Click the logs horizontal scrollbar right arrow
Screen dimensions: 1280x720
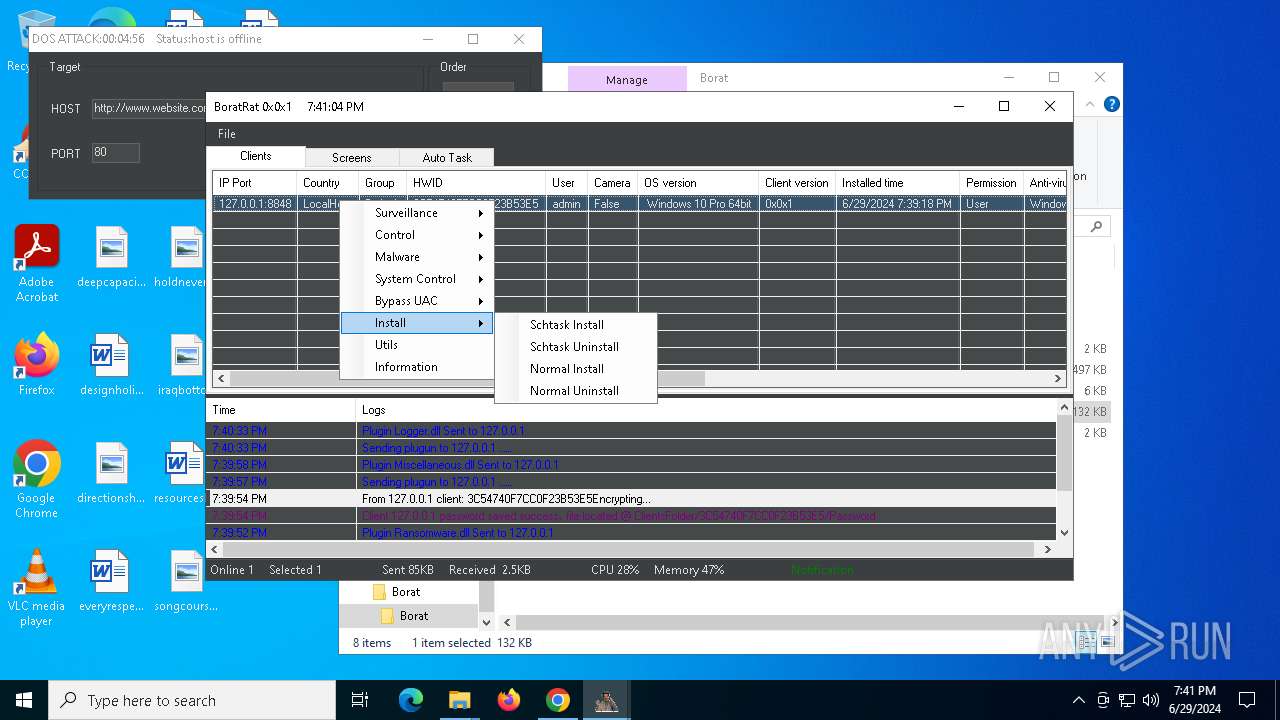1047,549
